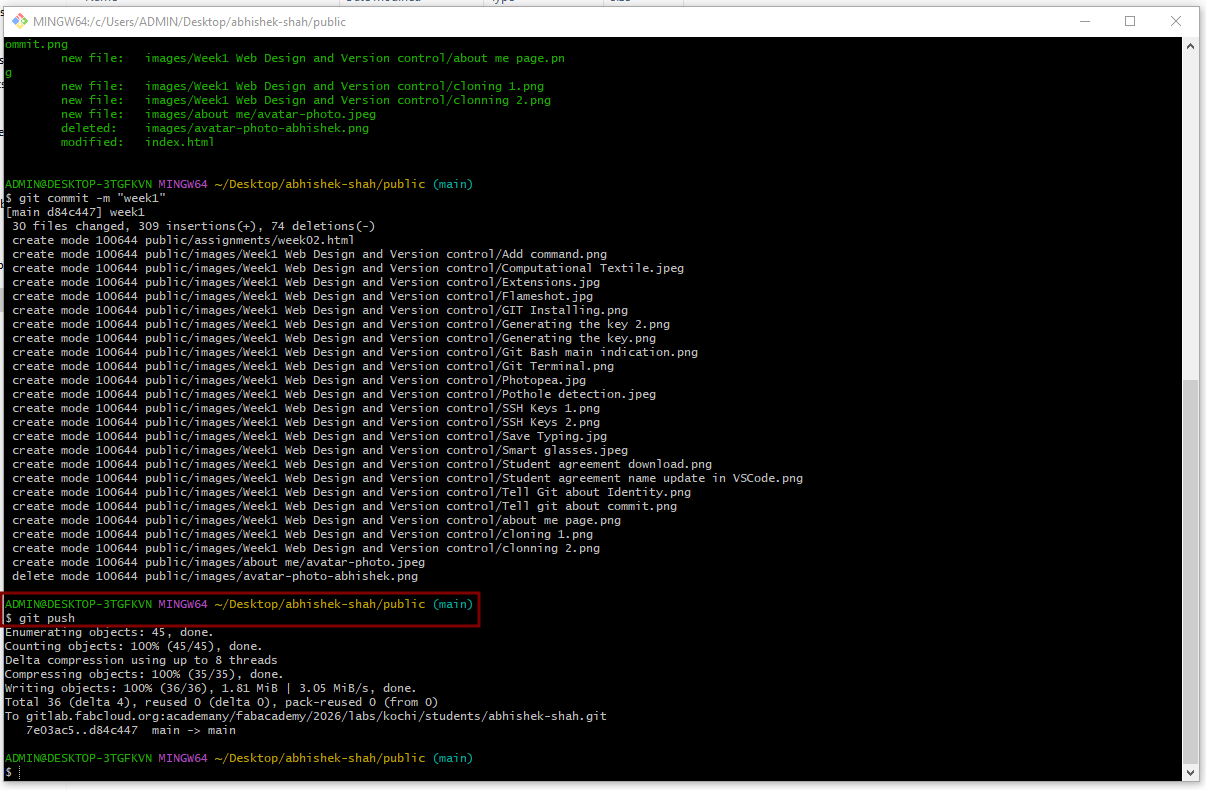
Task: Click the scrollbar up arrow
Action: pyautogui.click(x=1190, y=47)
